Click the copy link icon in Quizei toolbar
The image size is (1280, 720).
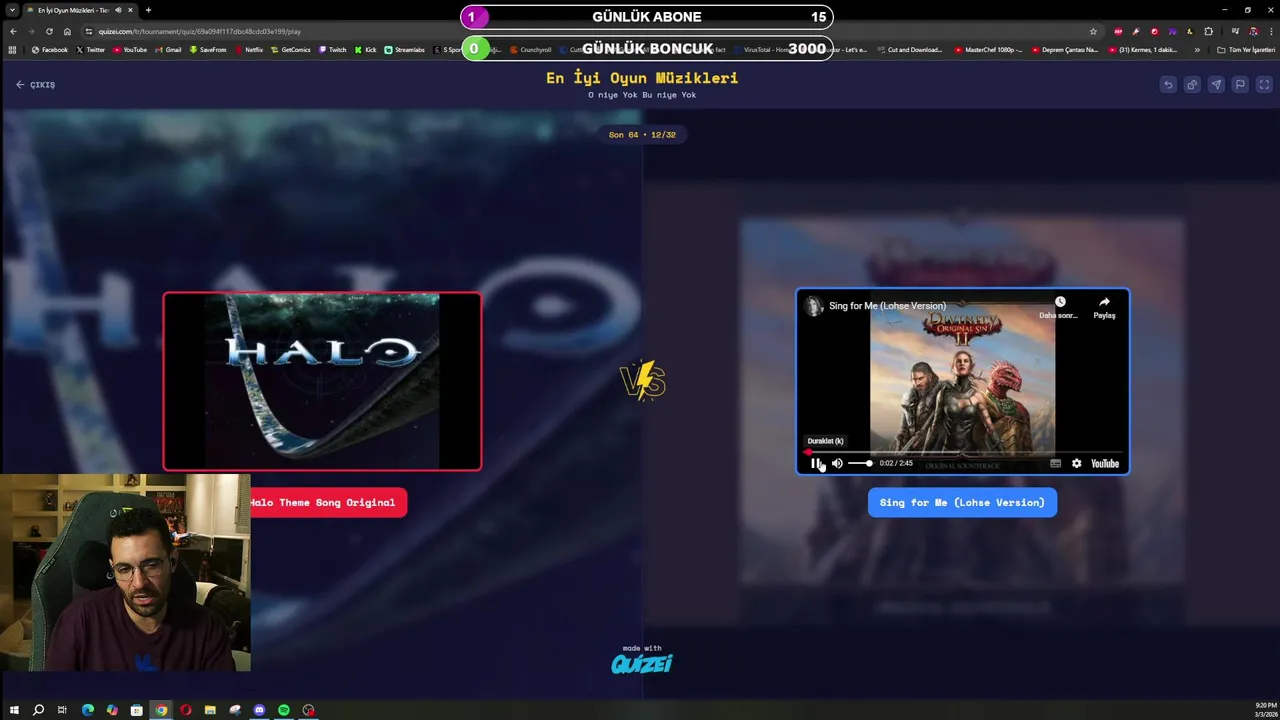(1192, 85)
